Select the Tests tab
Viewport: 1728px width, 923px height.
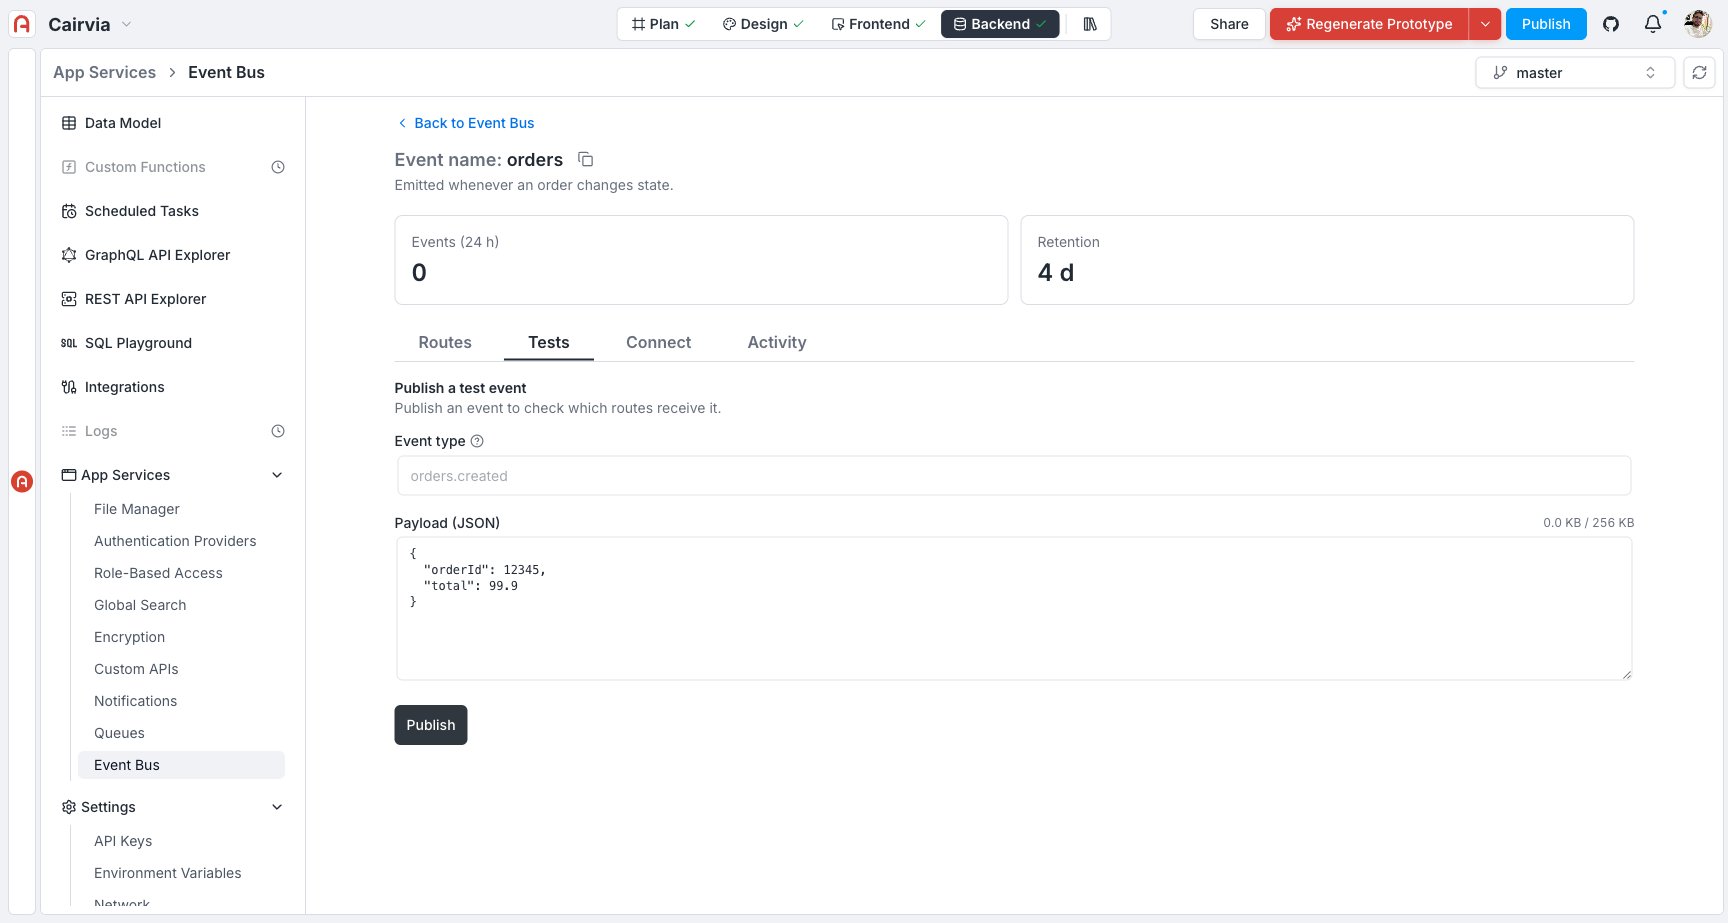pyautogui.click(x=549, y=342)
